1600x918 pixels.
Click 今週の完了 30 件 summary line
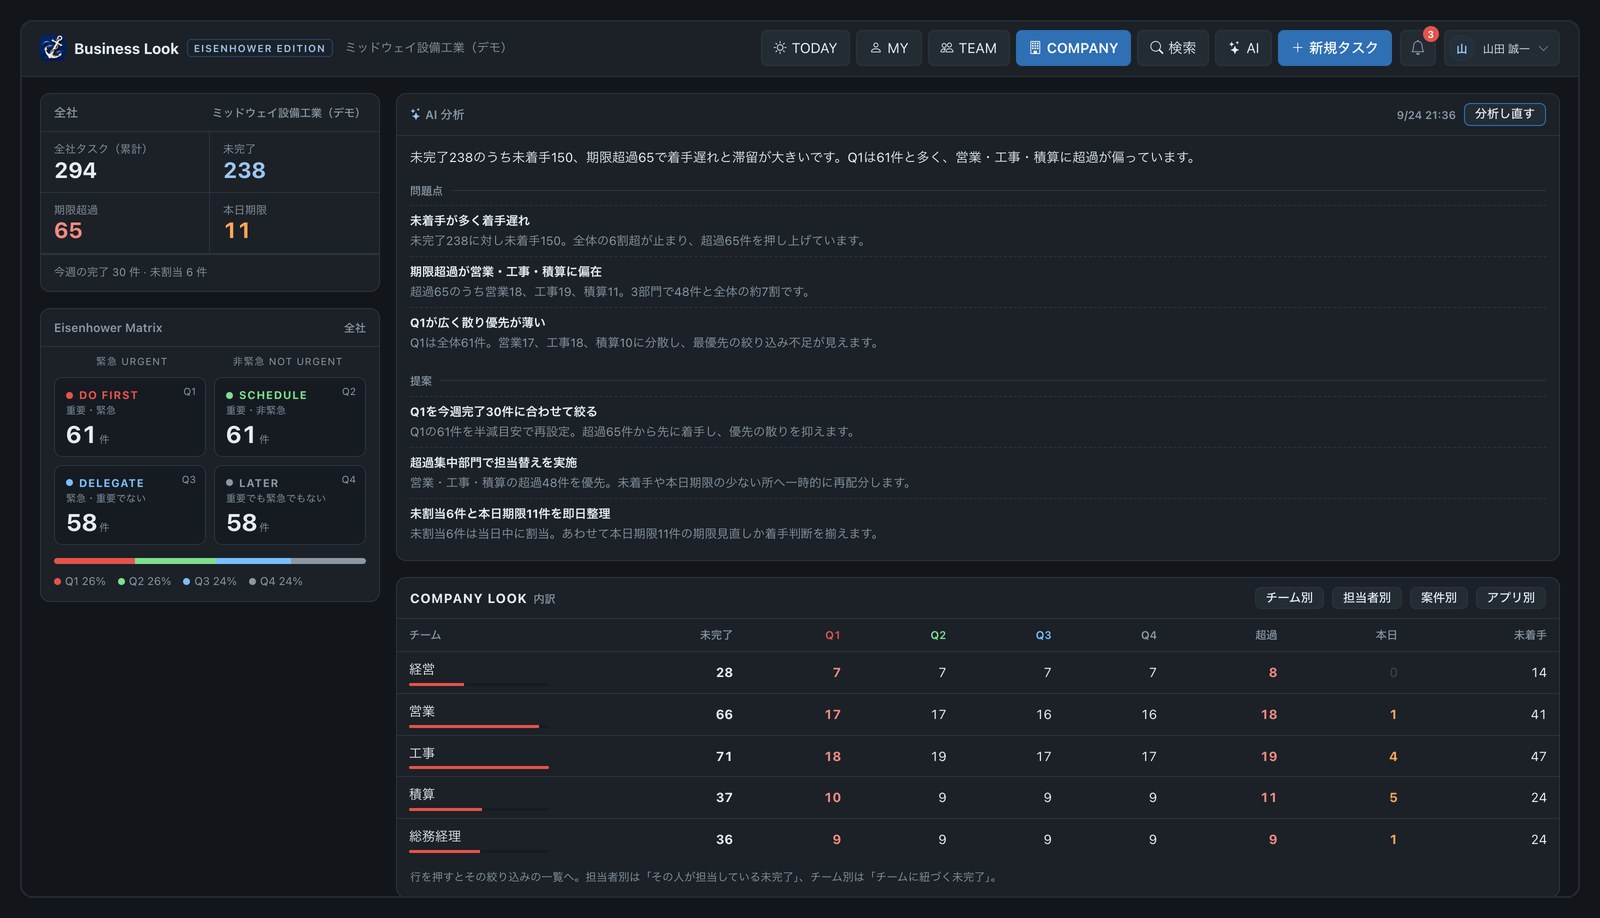click(x=130, y=272)
